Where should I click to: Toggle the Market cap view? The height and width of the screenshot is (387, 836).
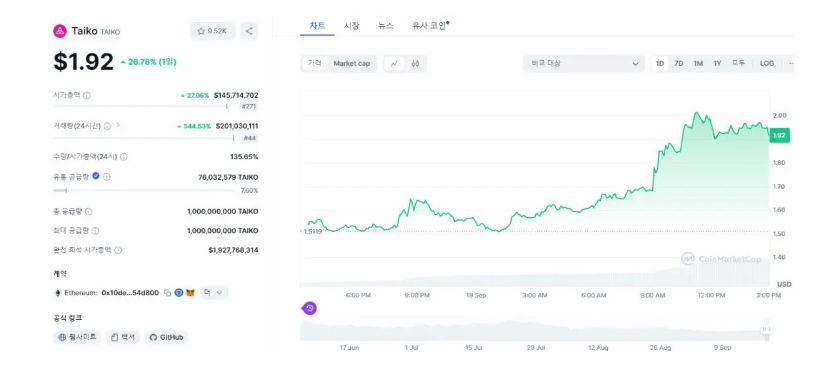tap(352, 63)
